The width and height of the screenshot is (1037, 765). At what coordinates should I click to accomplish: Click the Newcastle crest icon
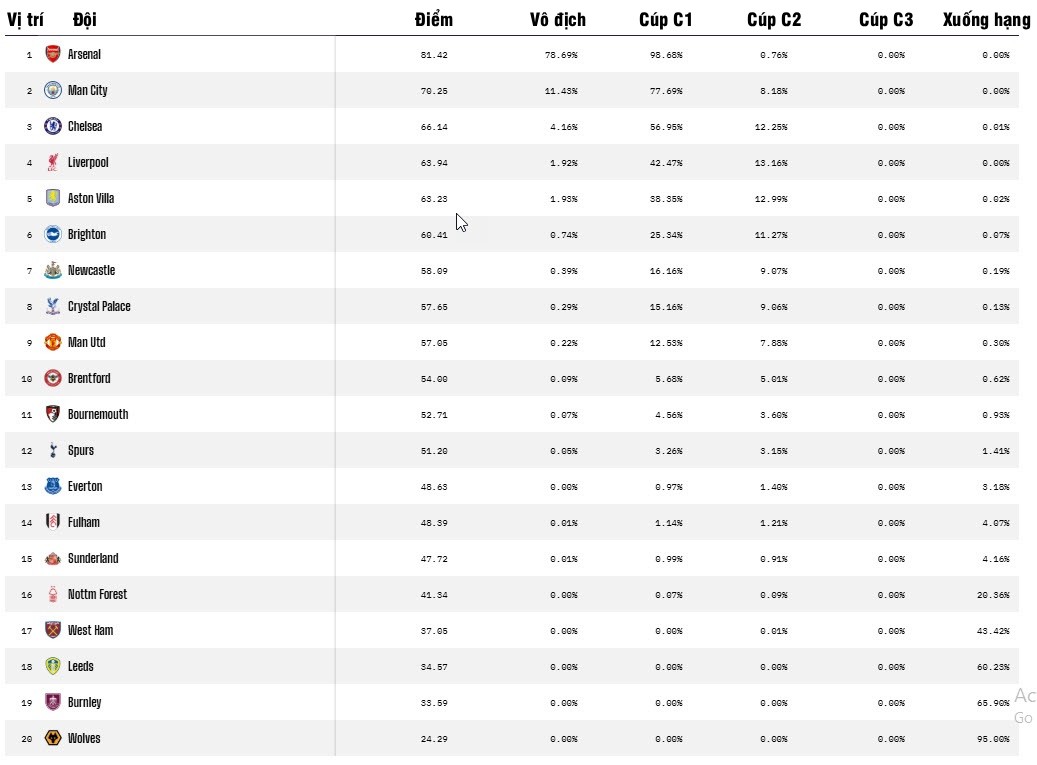(x=53, y=271)
